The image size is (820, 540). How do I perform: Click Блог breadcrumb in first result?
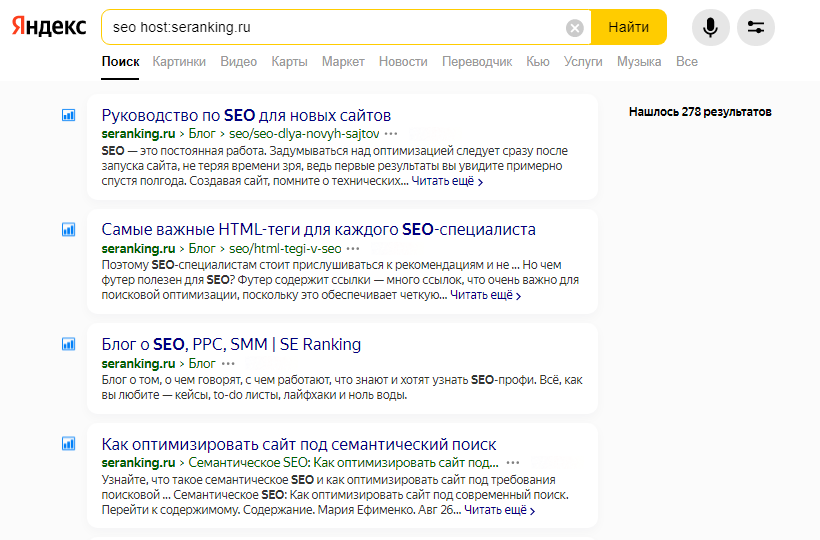202,134
